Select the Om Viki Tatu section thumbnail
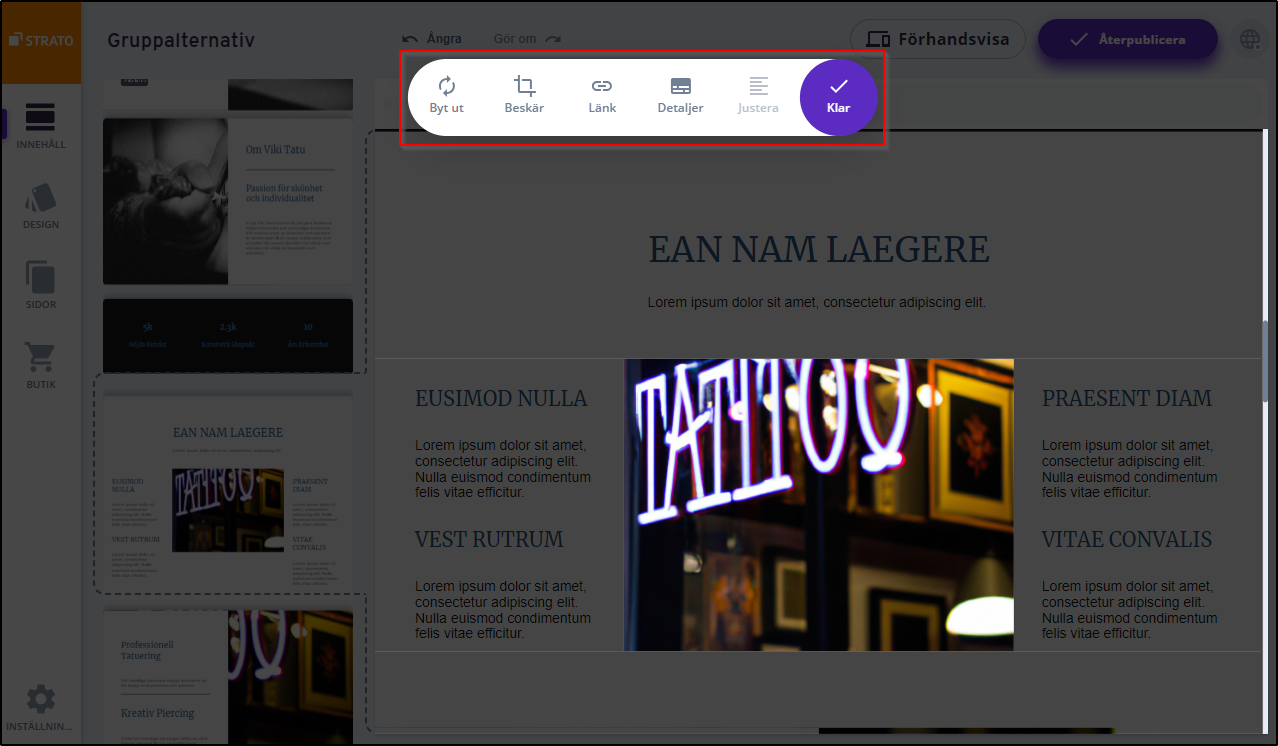1278x746 pixels. (x=228, y=202)
